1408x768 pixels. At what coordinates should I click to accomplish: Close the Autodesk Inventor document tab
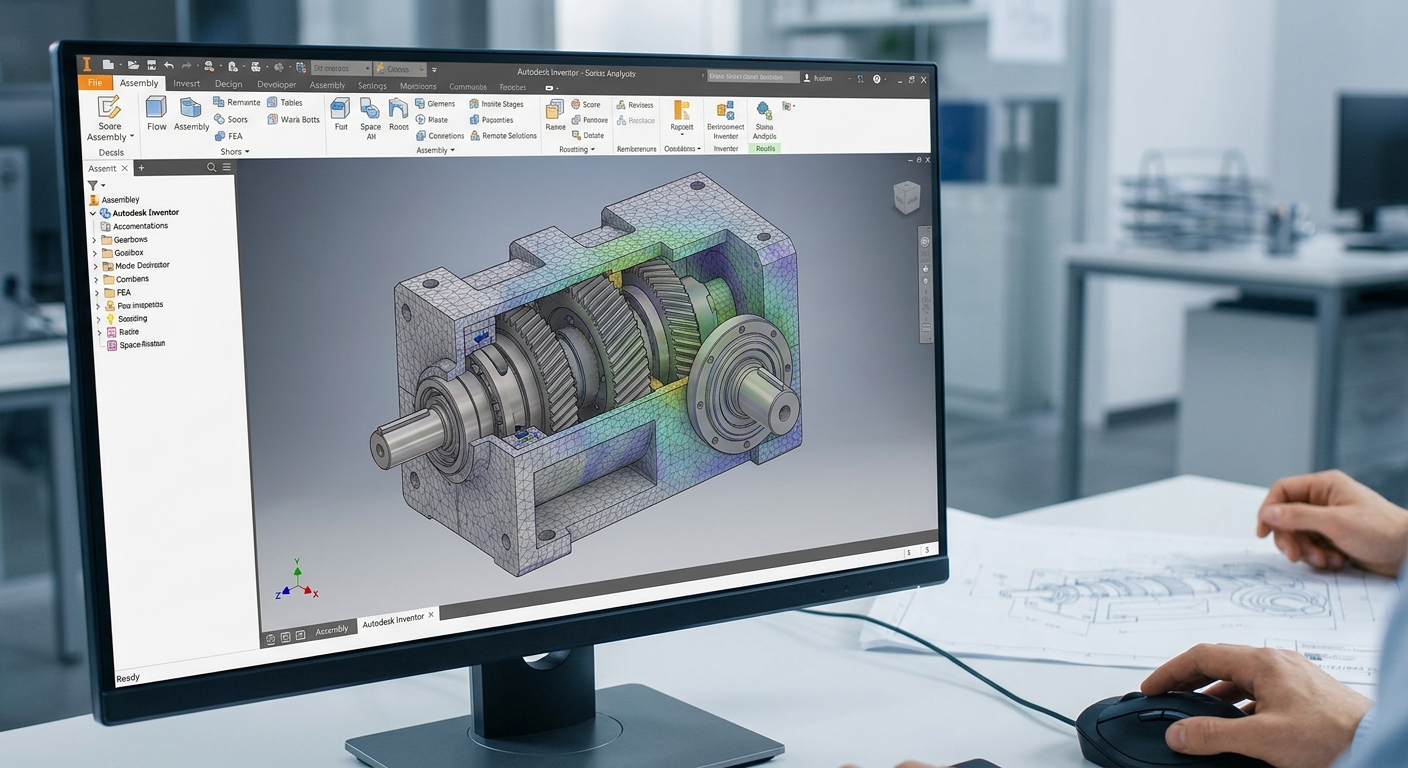coord(432,615)
